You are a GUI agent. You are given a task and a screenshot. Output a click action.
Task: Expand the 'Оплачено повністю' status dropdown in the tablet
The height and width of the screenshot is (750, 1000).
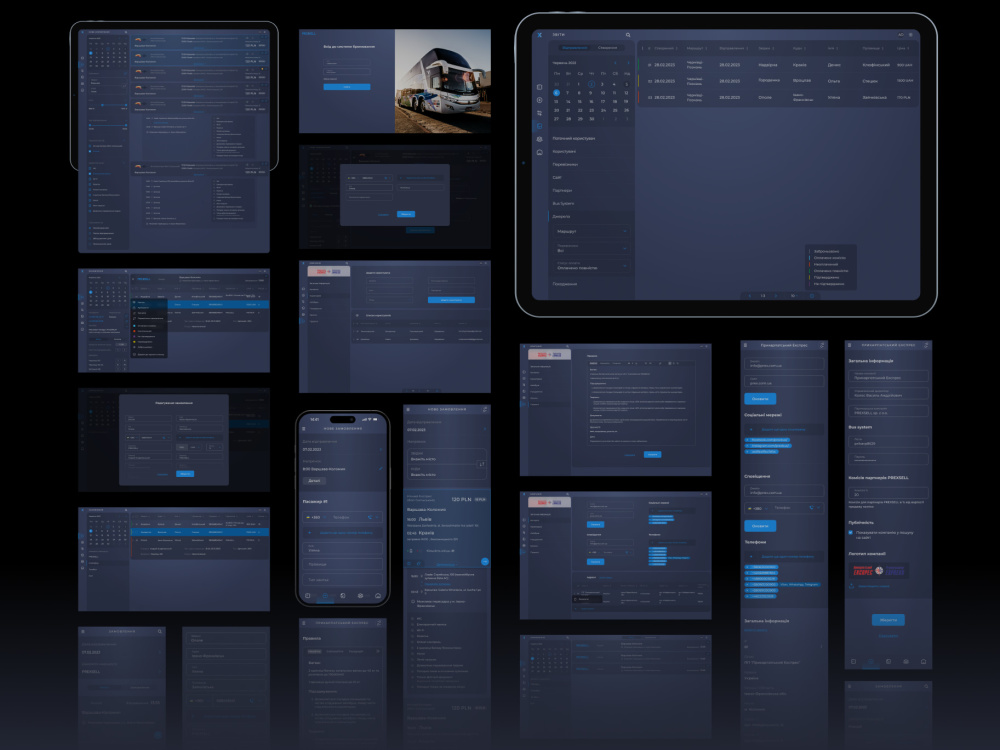tap(592, 265)
